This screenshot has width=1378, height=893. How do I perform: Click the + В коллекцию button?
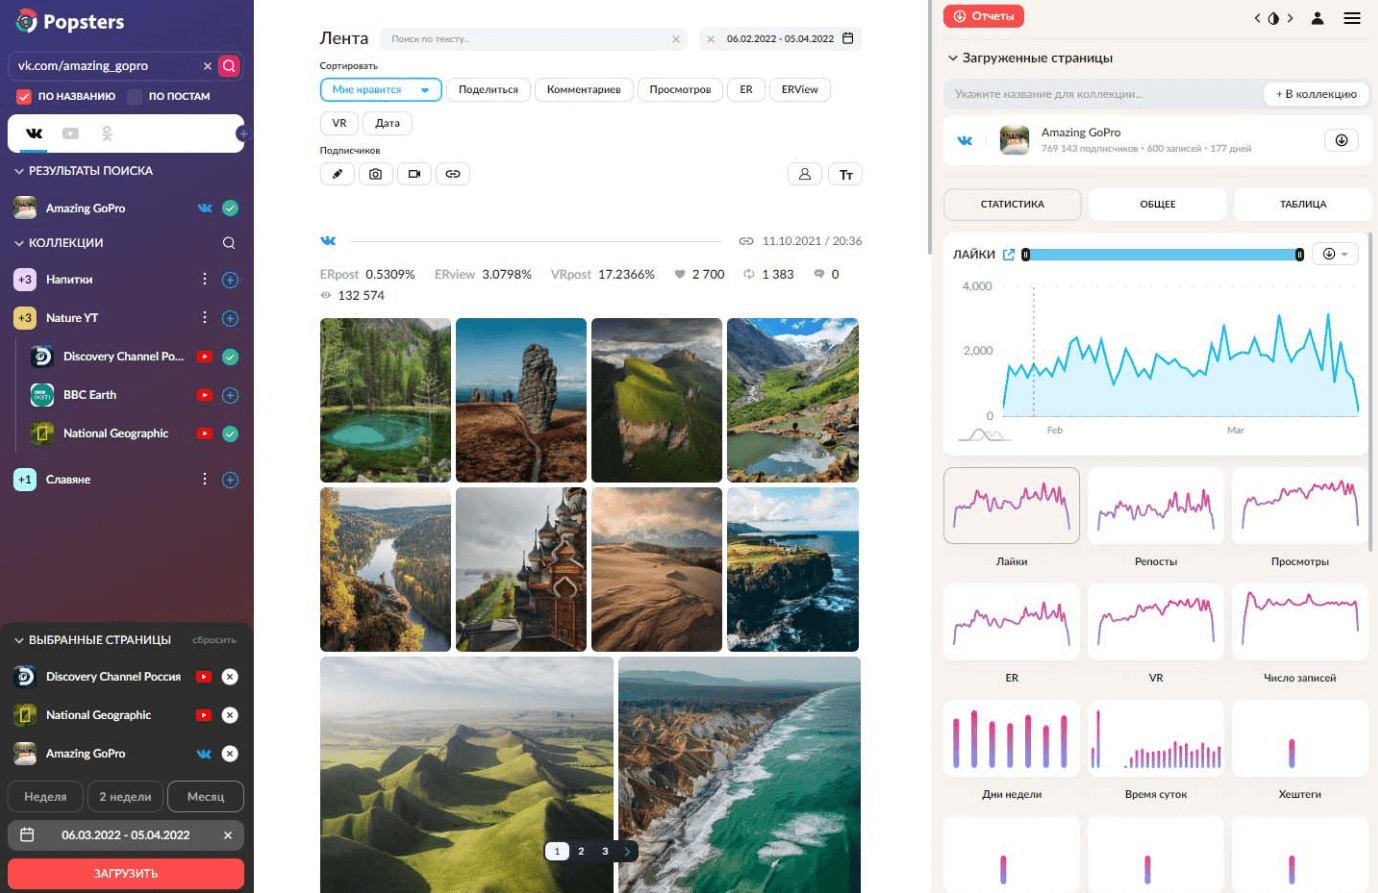(1316, 94)
